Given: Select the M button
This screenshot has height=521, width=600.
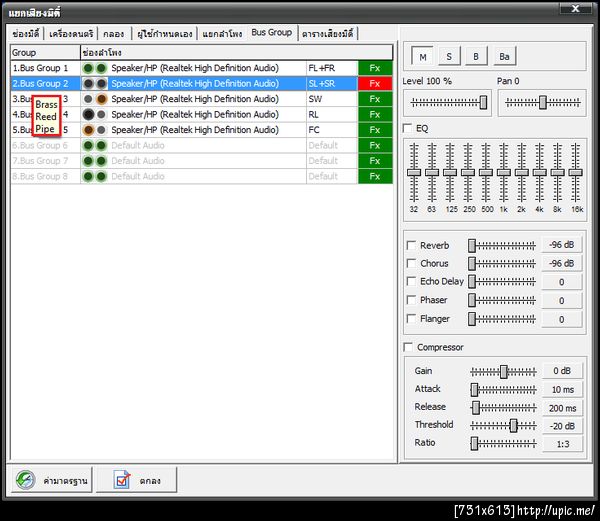Looking at the screenshot, I should coord(422,57).
